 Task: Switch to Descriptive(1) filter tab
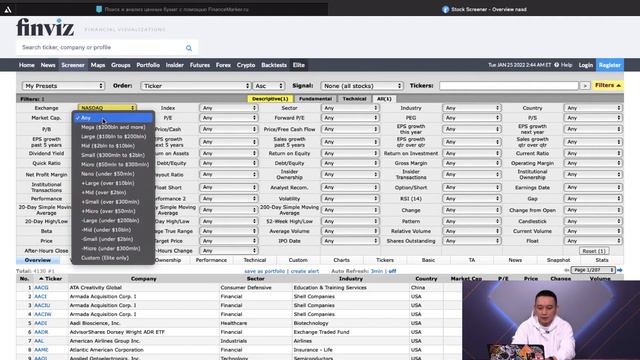tap(270, 99)
